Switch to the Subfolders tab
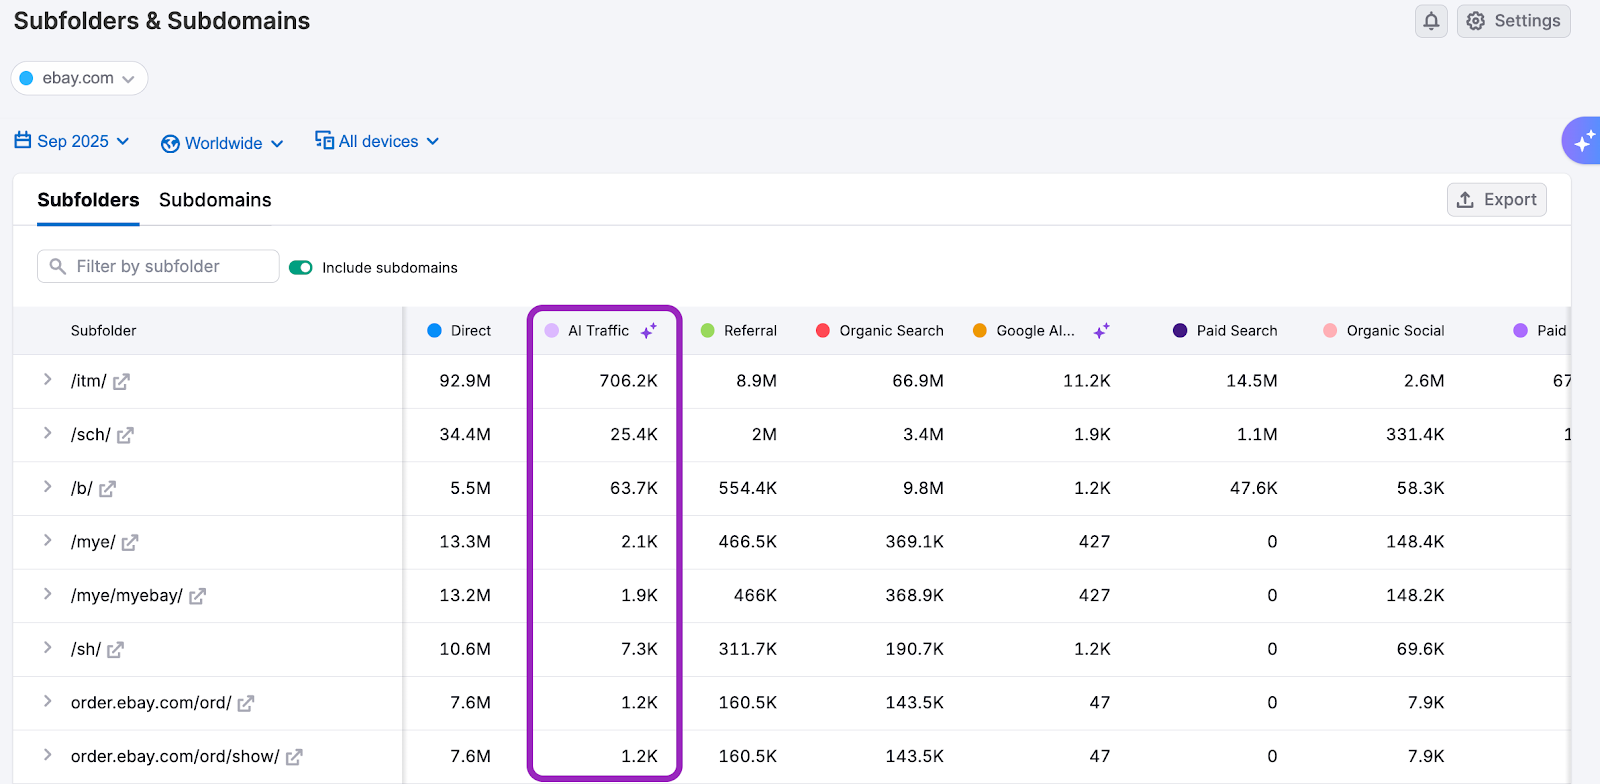The height and width of the screenshot is (784, 1600). pyautogui.click(x=88, y=200)
